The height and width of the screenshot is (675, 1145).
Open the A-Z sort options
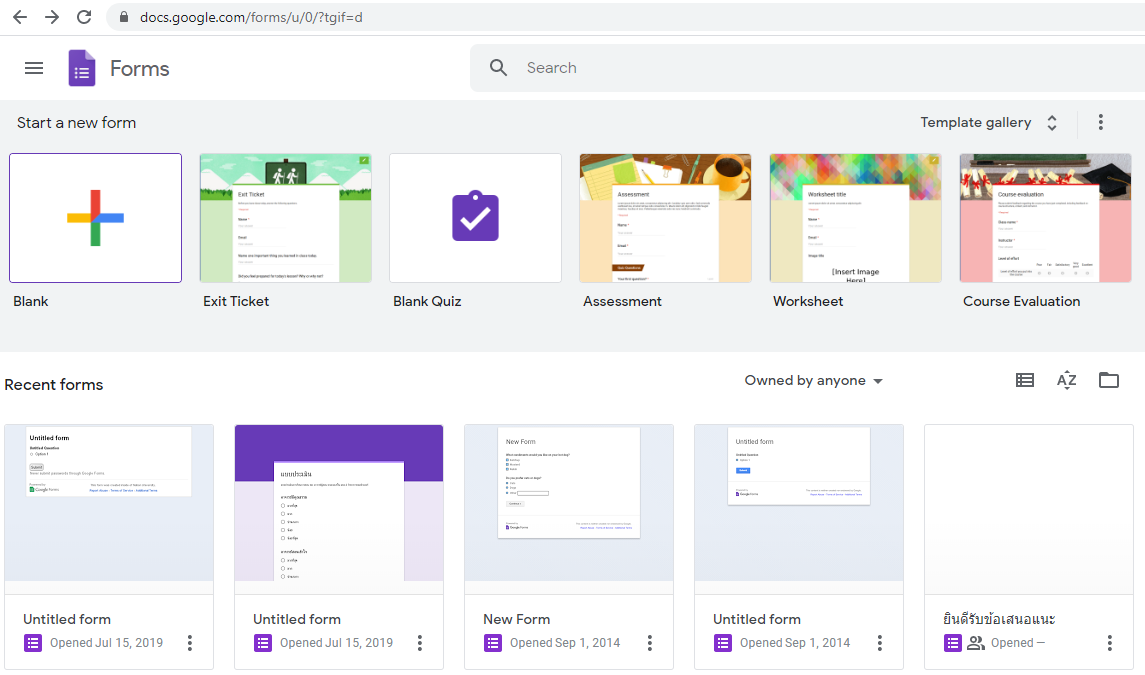[1066, 380]
